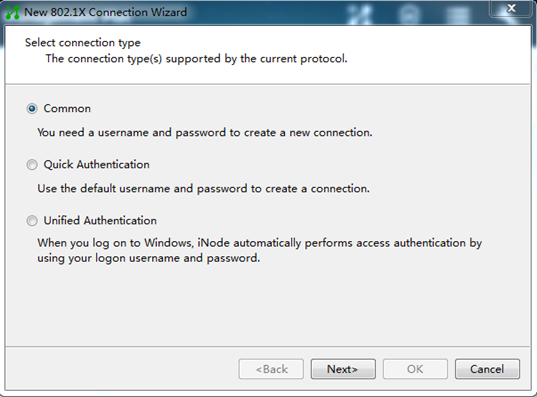Click the disabled OK button
537x397 pixels.
[x=415, y=369]
